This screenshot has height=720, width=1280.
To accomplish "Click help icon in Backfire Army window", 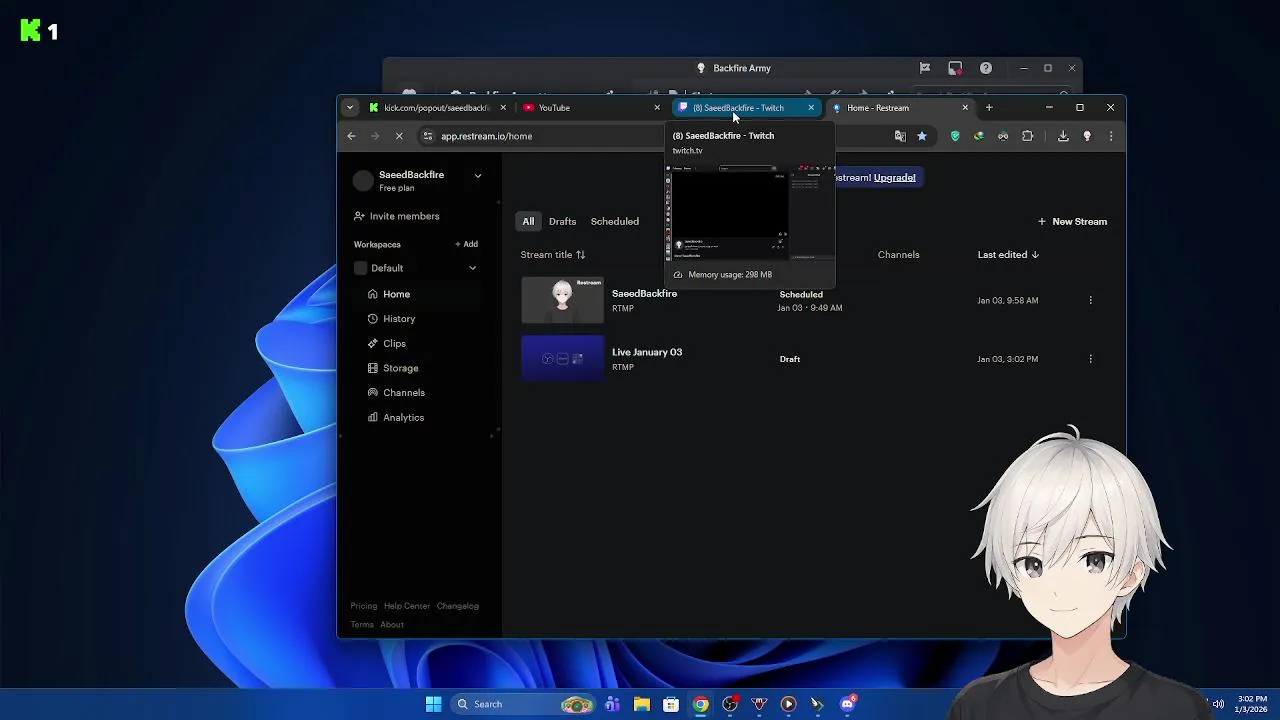I will click(x=986, y=68).
